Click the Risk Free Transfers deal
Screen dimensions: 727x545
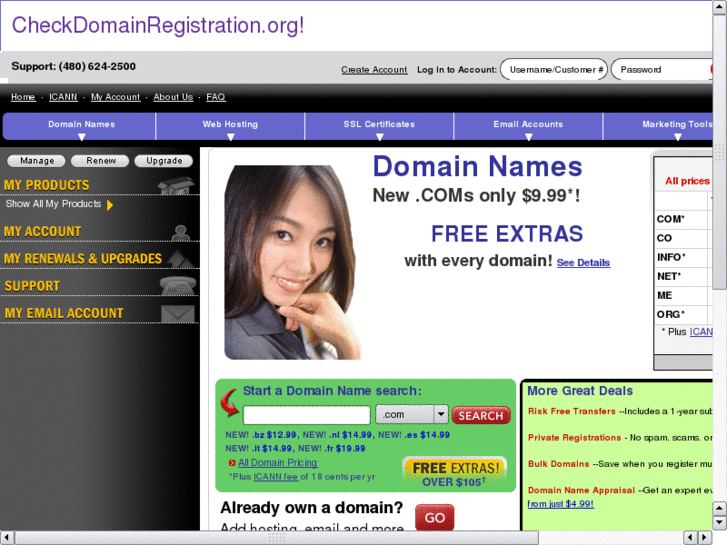coord(571,411)
